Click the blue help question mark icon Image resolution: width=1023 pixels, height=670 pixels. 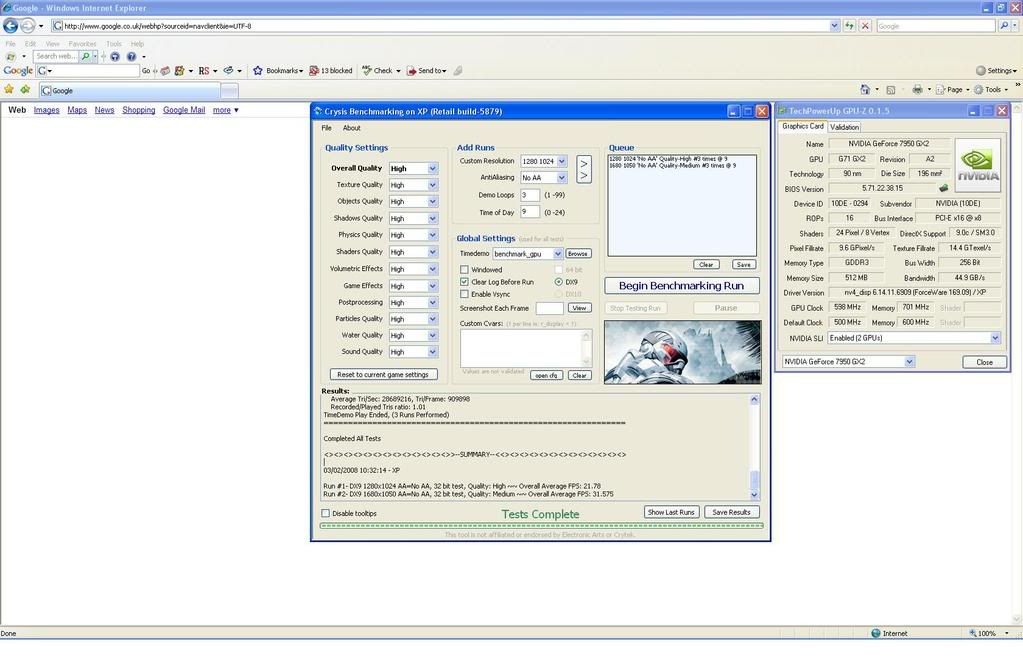pos(131,57)
